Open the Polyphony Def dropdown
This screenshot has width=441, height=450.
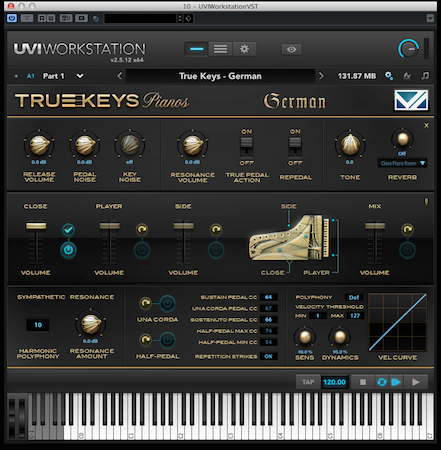[x=354, y=297]
